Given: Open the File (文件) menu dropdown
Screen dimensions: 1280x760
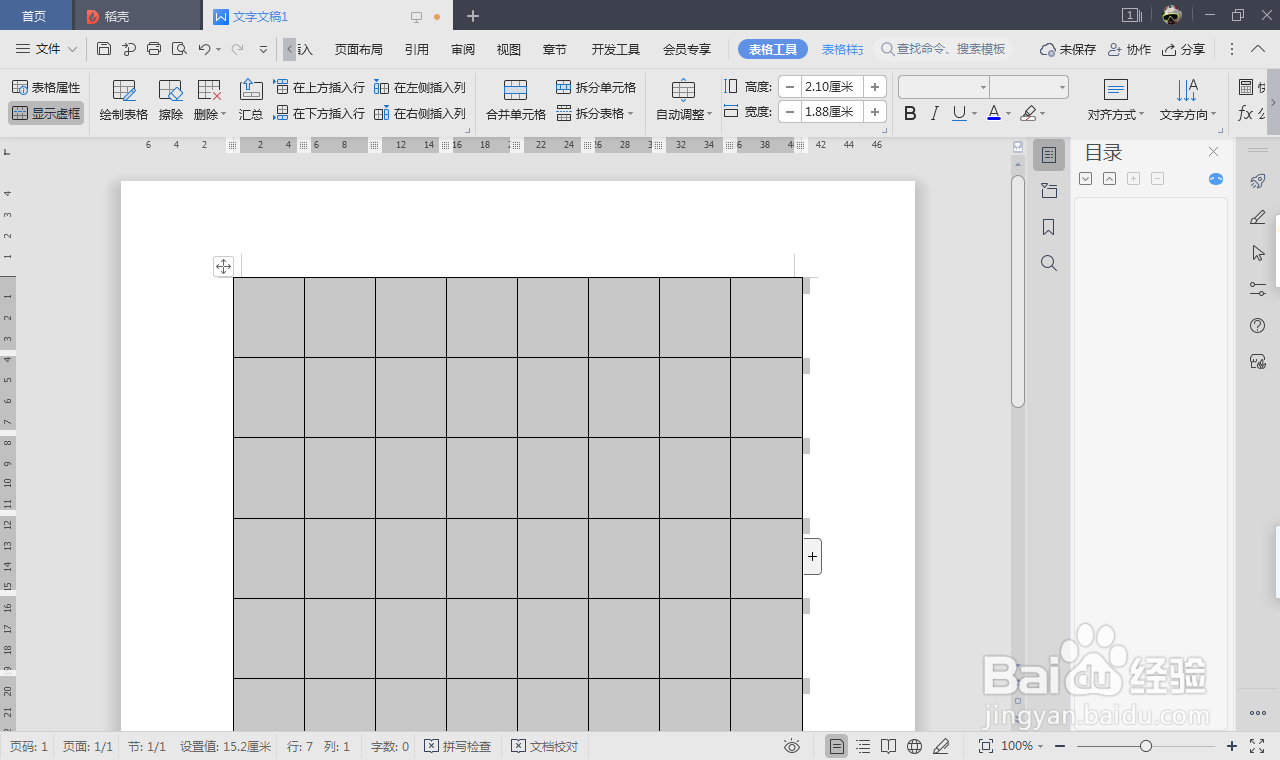Looking at the screenshot, I should coord(47,48).
